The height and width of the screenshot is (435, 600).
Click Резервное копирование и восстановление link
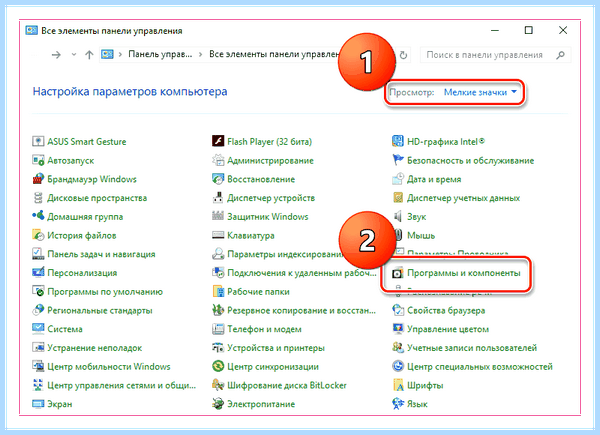[302, 310]
